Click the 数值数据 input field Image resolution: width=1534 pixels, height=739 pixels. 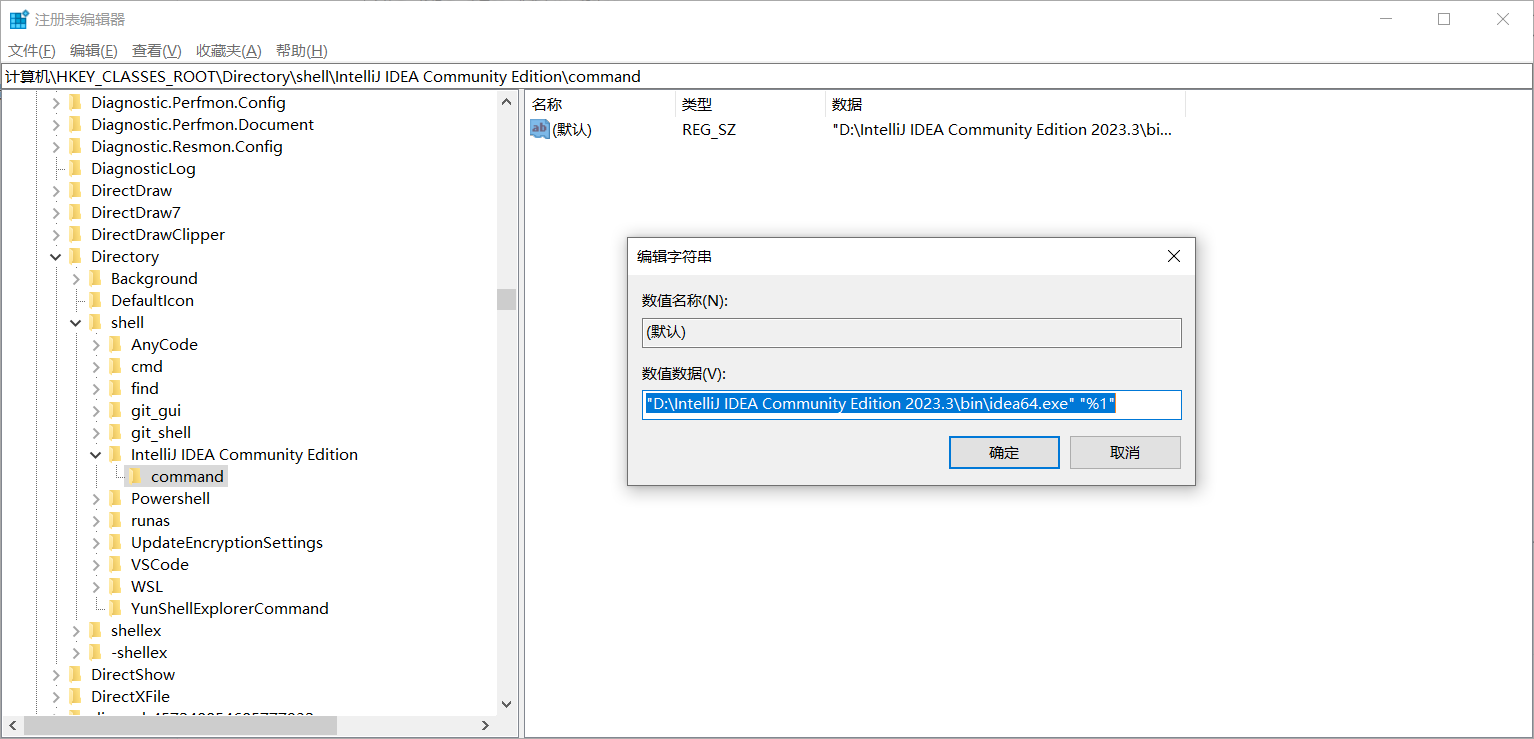point(911,404)
